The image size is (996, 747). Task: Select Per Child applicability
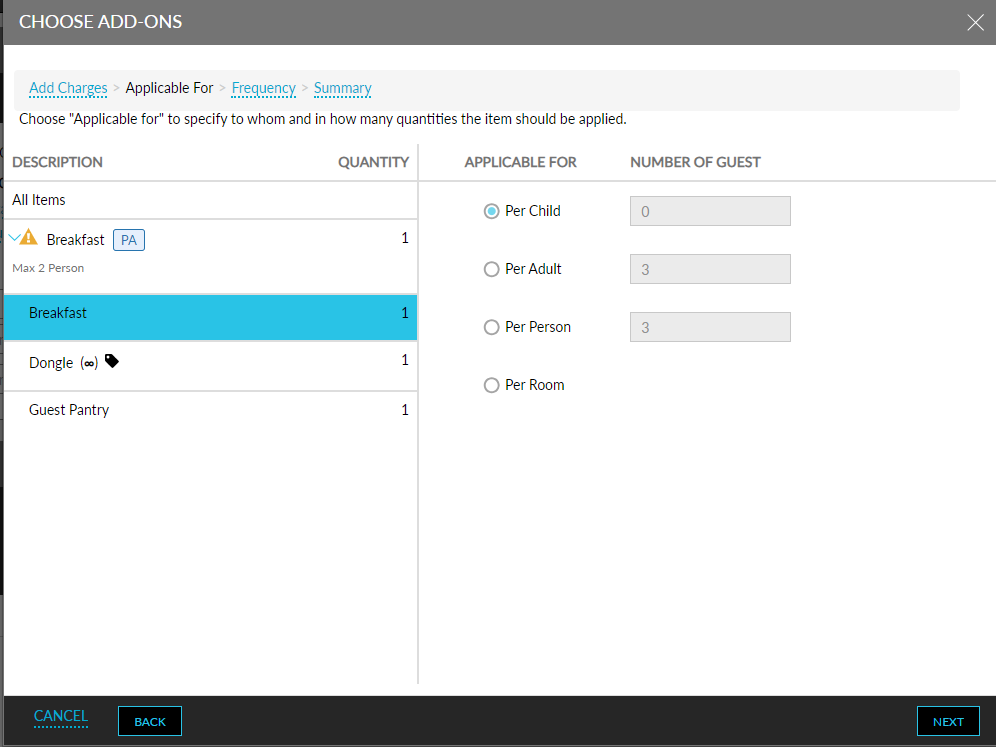(x=491, y=211)
